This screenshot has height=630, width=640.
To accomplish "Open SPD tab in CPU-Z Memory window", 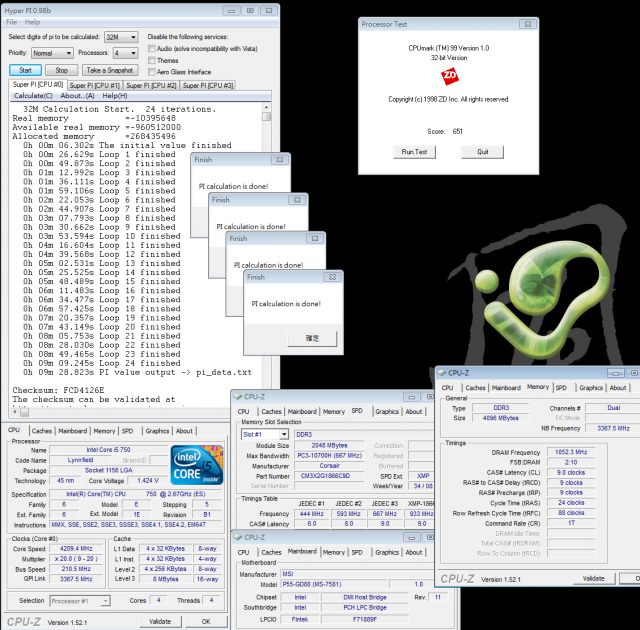I will click(x=561, y=388).
